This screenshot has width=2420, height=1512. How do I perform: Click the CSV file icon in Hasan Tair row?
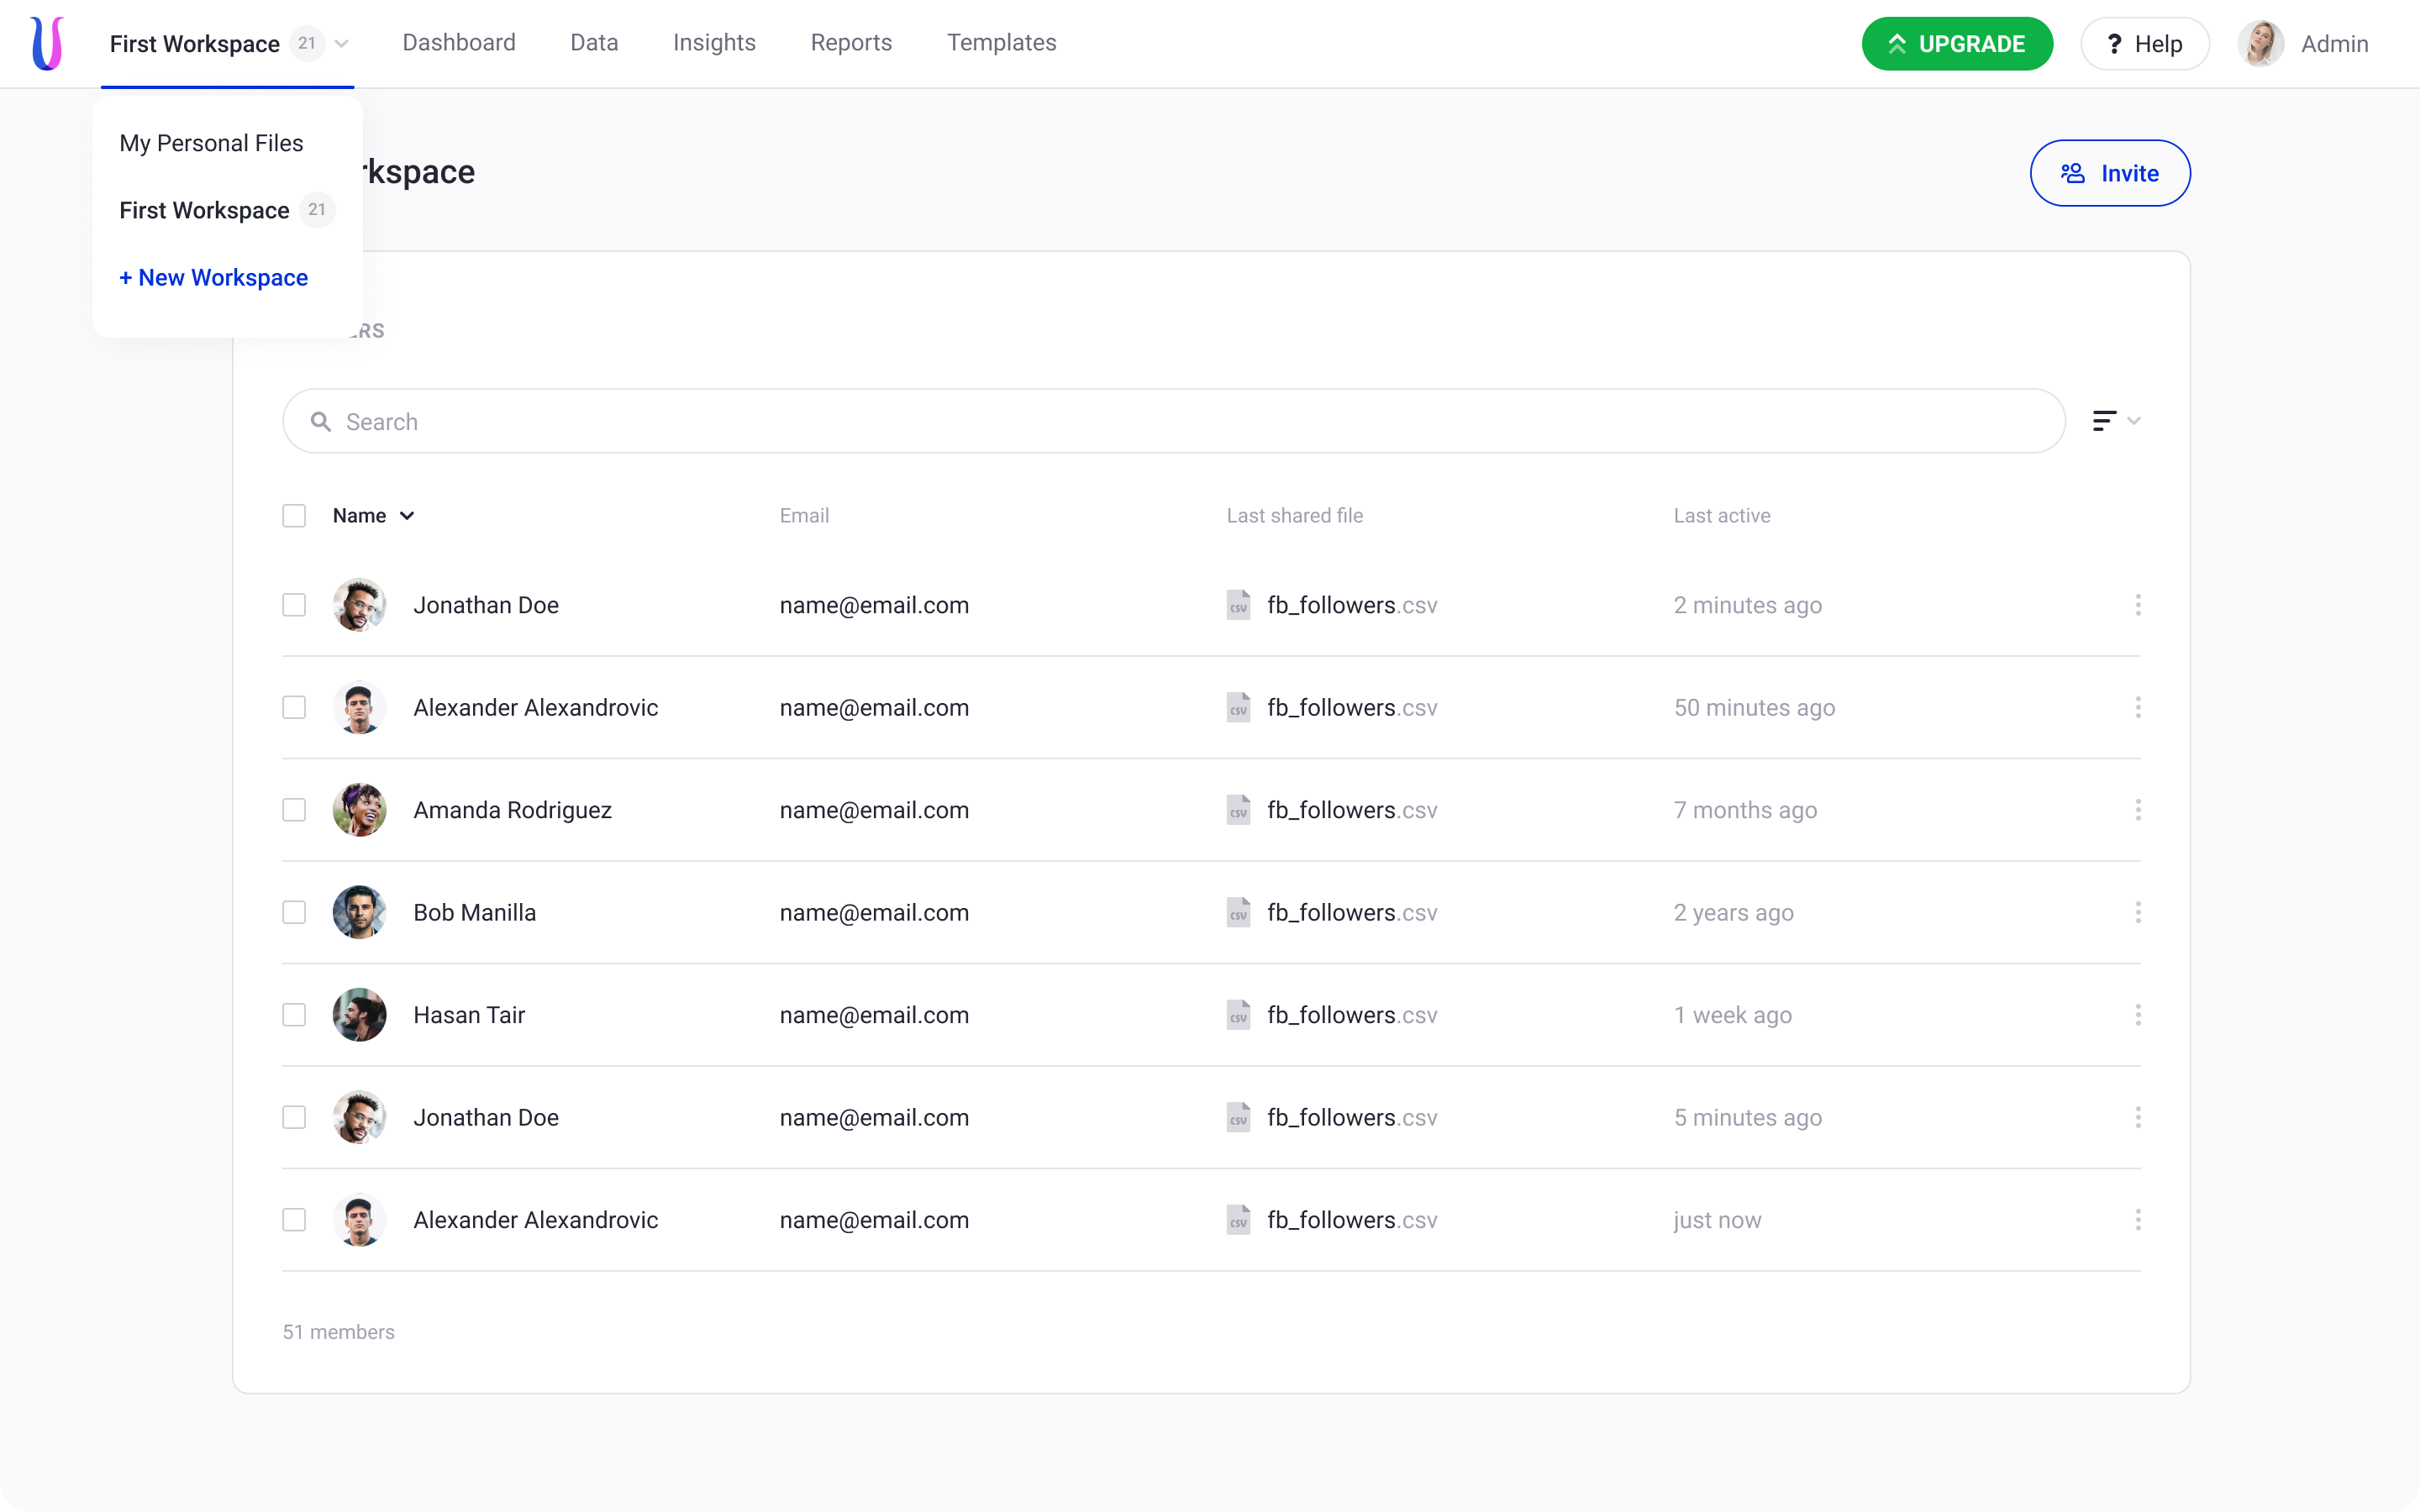(1238, 1015)
